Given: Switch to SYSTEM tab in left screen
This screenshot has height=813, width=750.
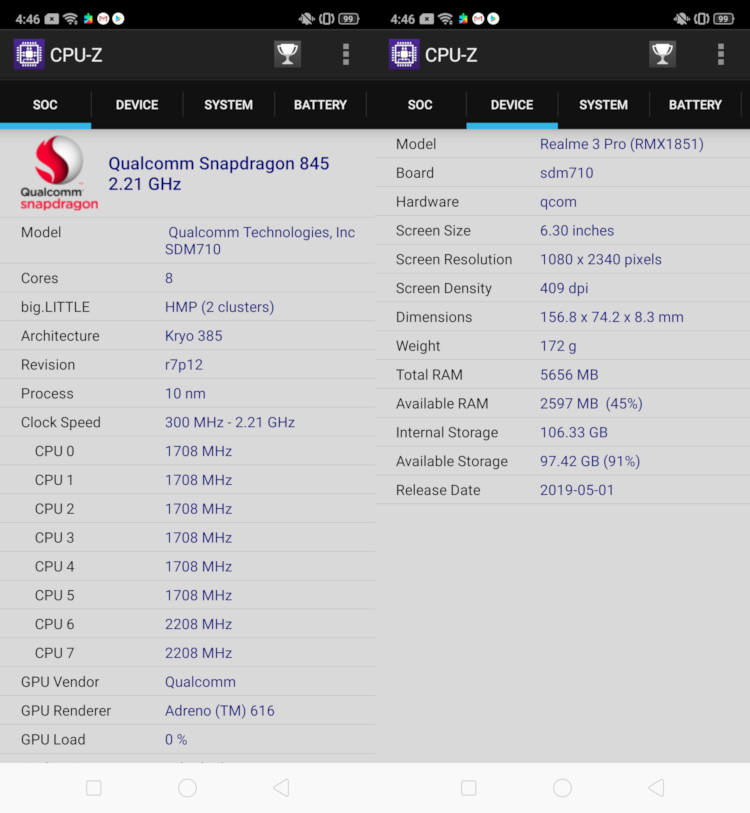Looking at the screenshot, I should pyautogui.click(x=228, y=105).
